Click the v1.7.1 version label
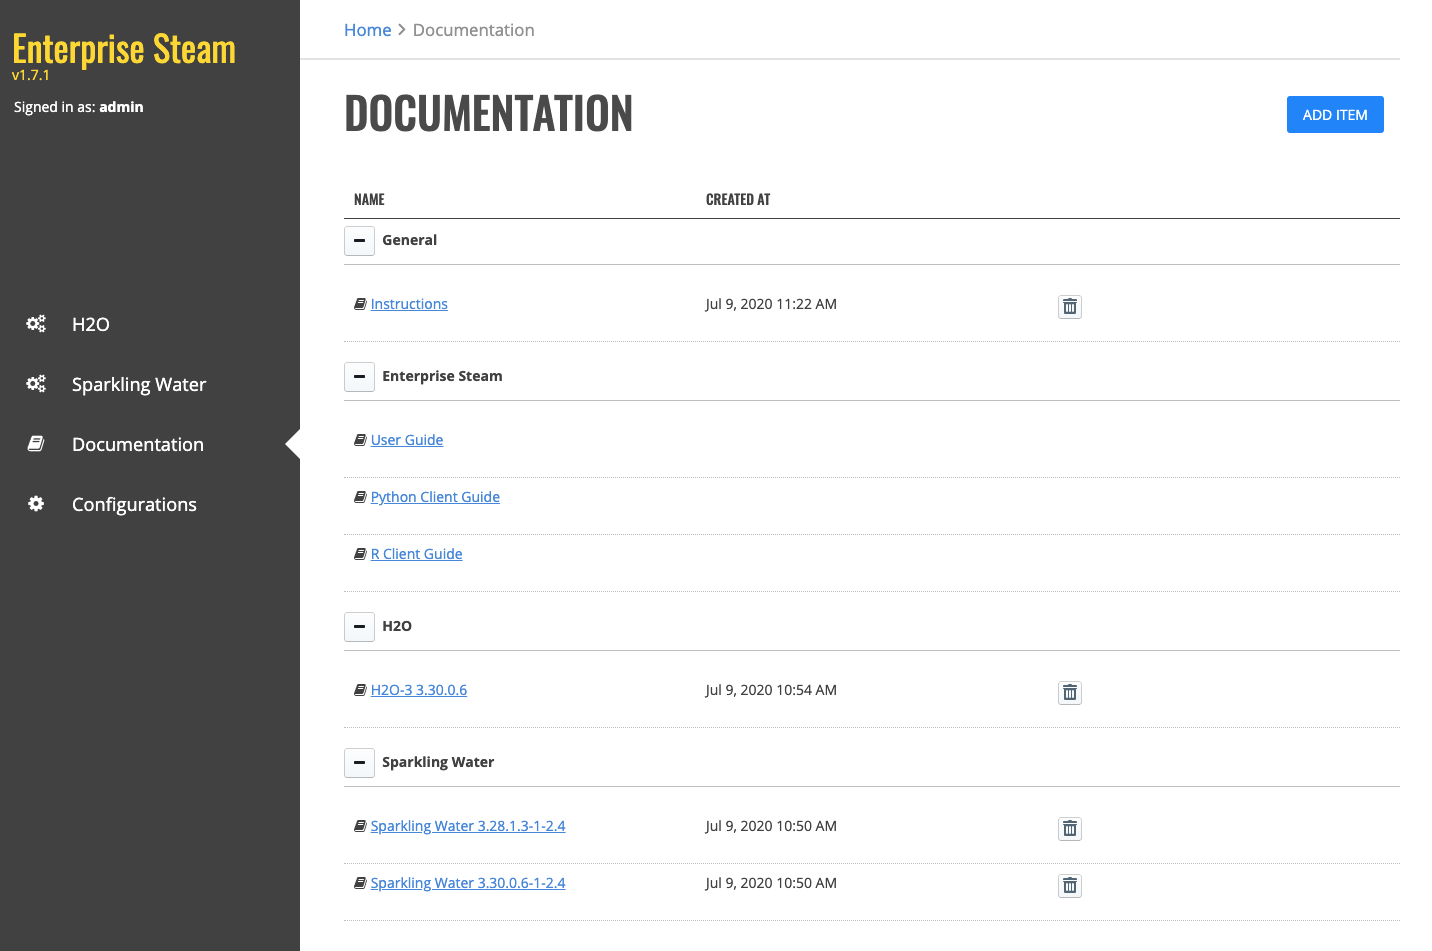Image resolution: width=1432 pixels, height=951 pixels. (x=31, y=75)
